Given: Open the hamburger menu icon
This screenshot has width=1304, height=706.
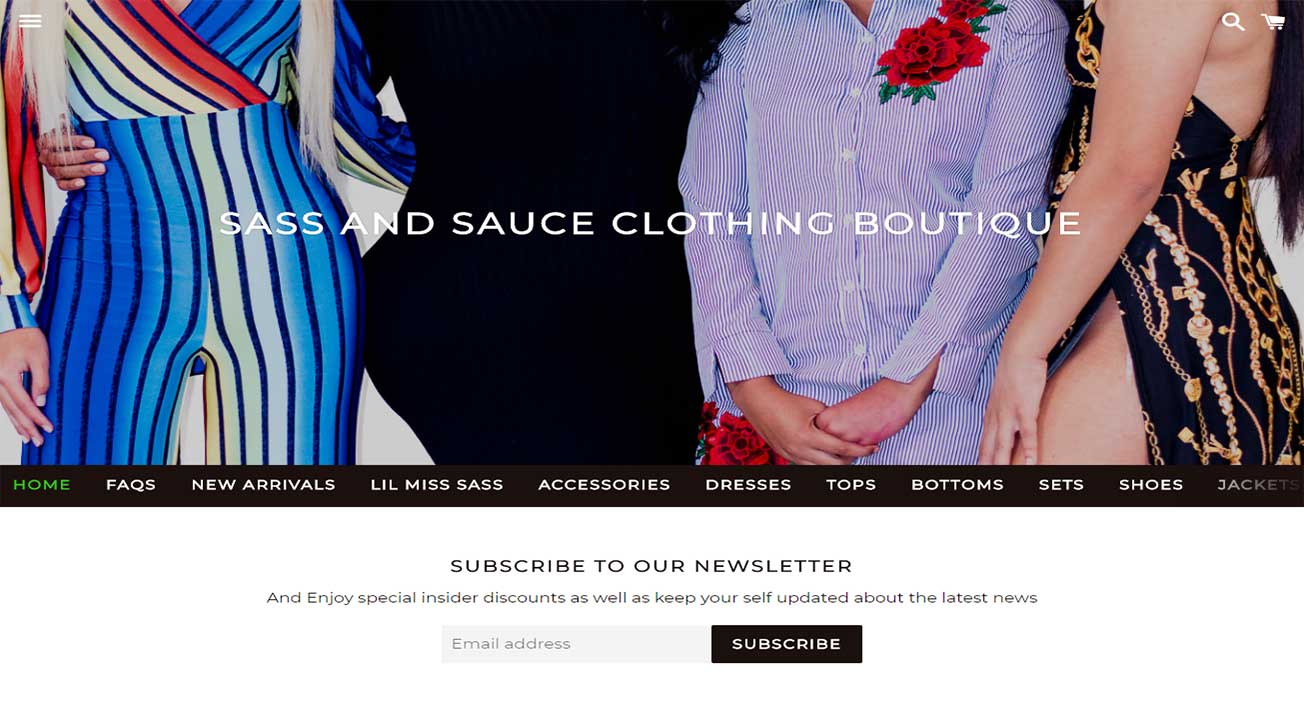Looking at the screenshot, I should (x=30, y=21).
